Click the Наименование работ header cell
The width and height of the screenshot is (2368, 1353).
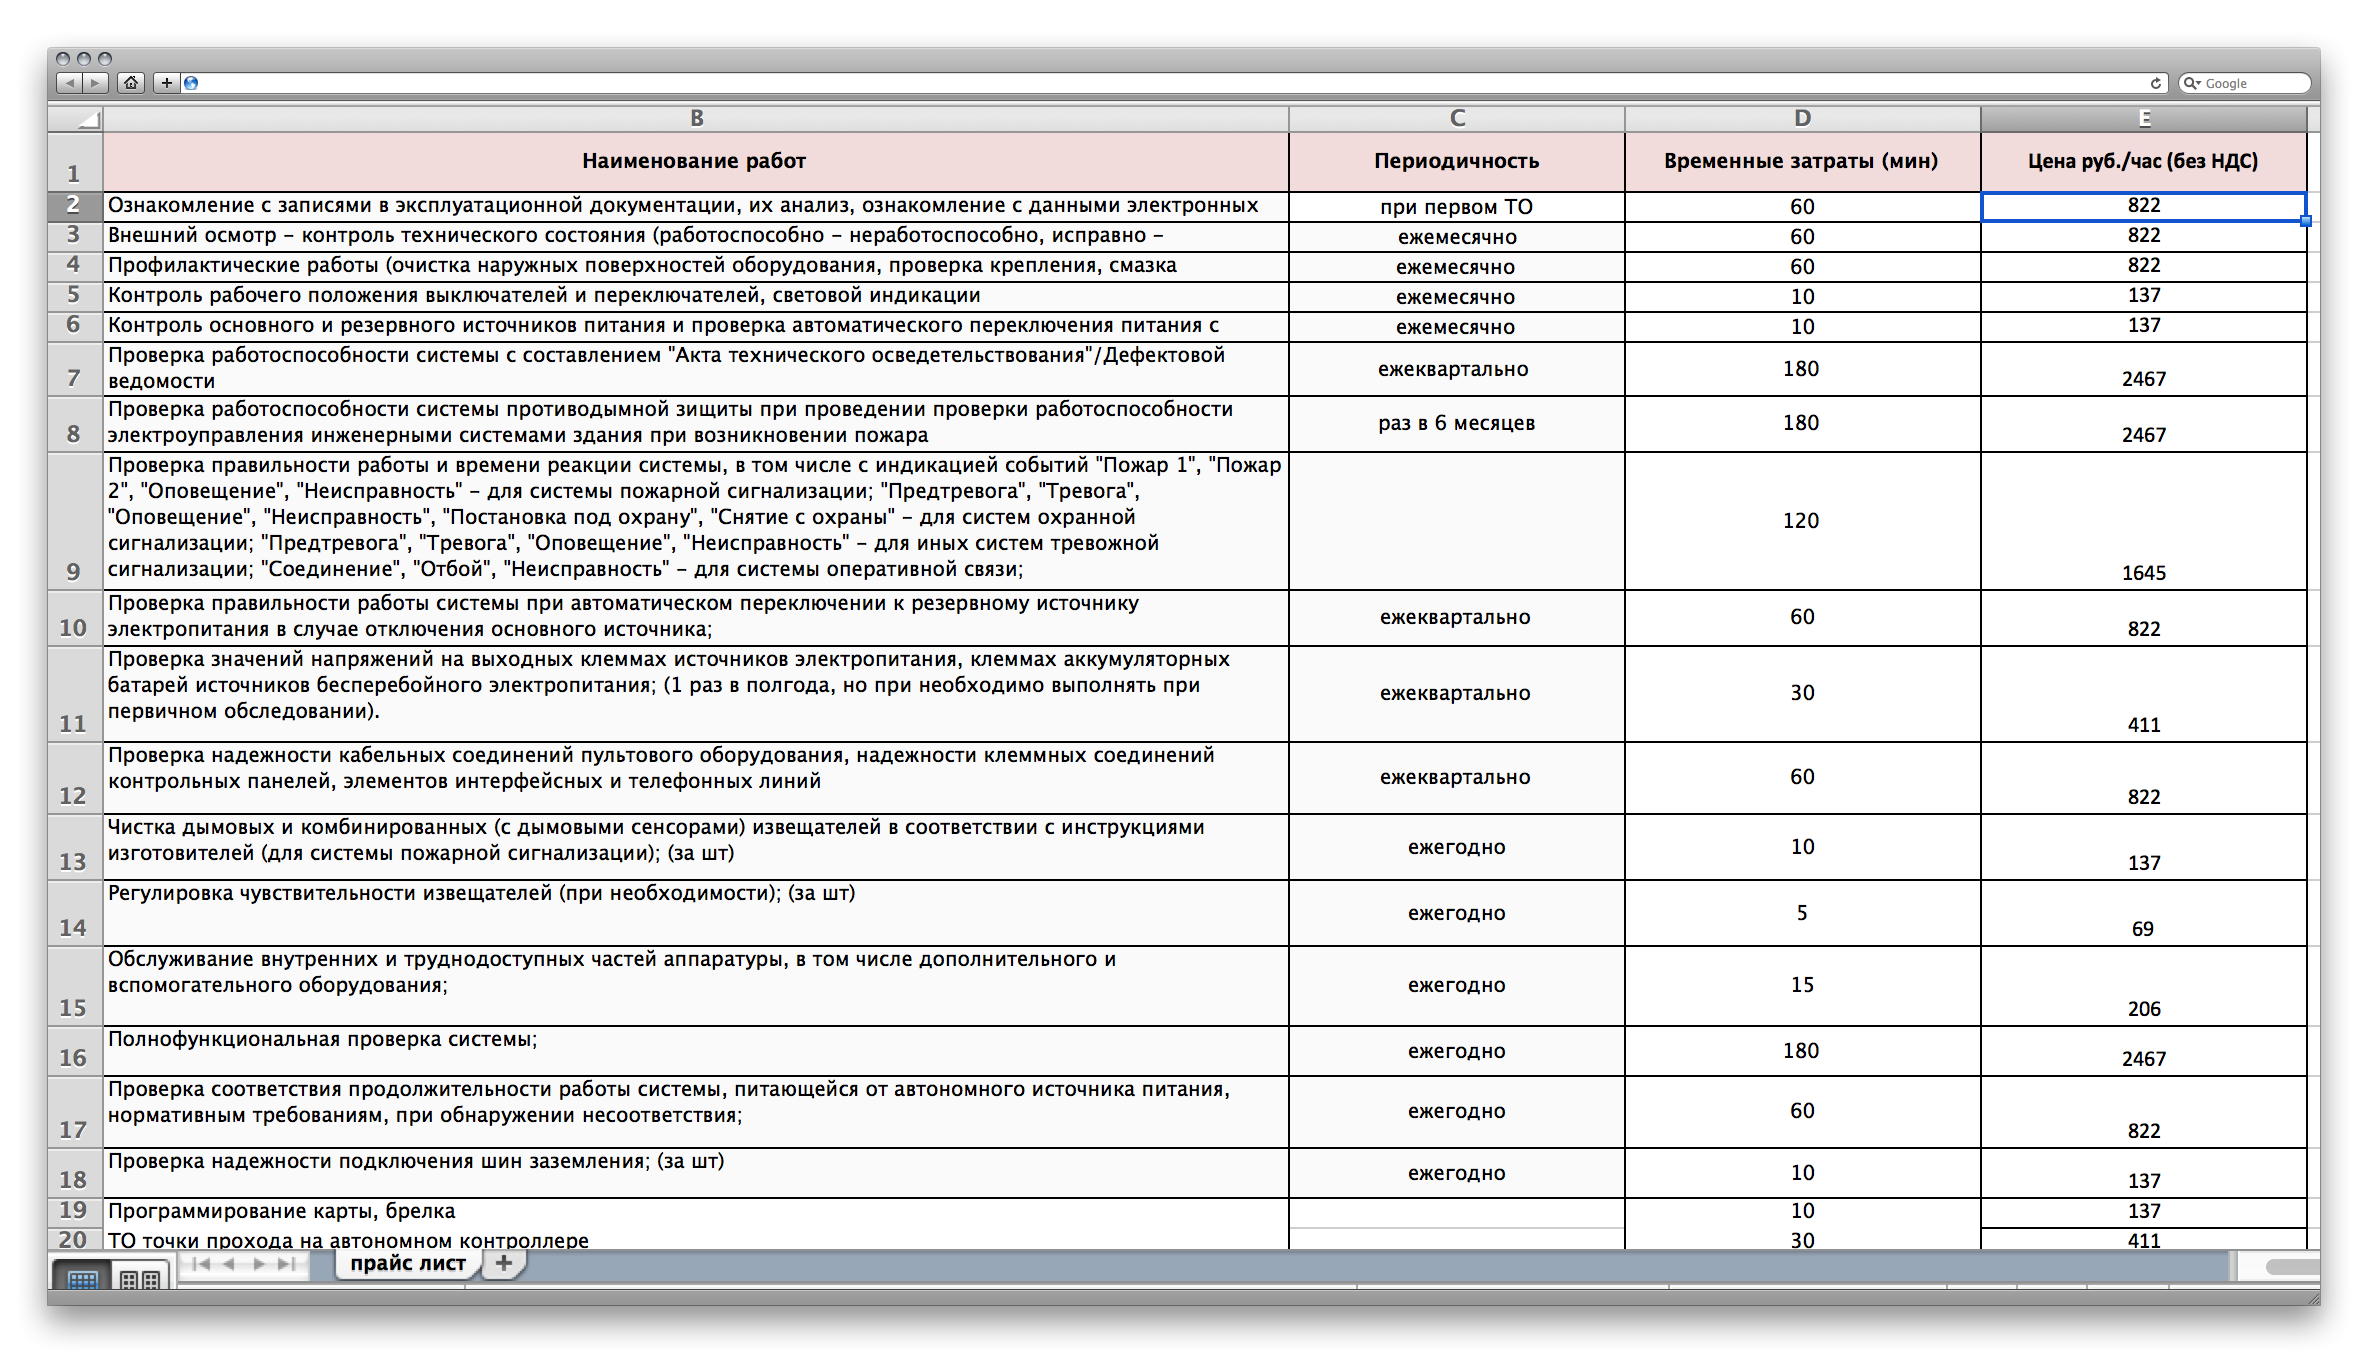coord(696,162)
